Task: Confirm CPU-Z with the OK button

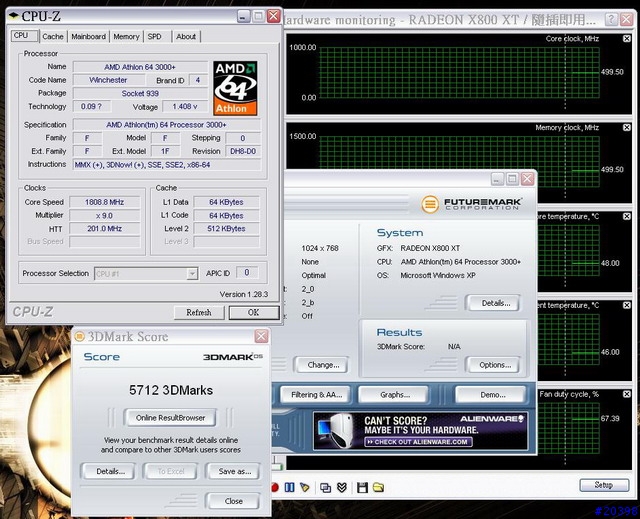Action: pyautogui.click(x=253, y=313)
